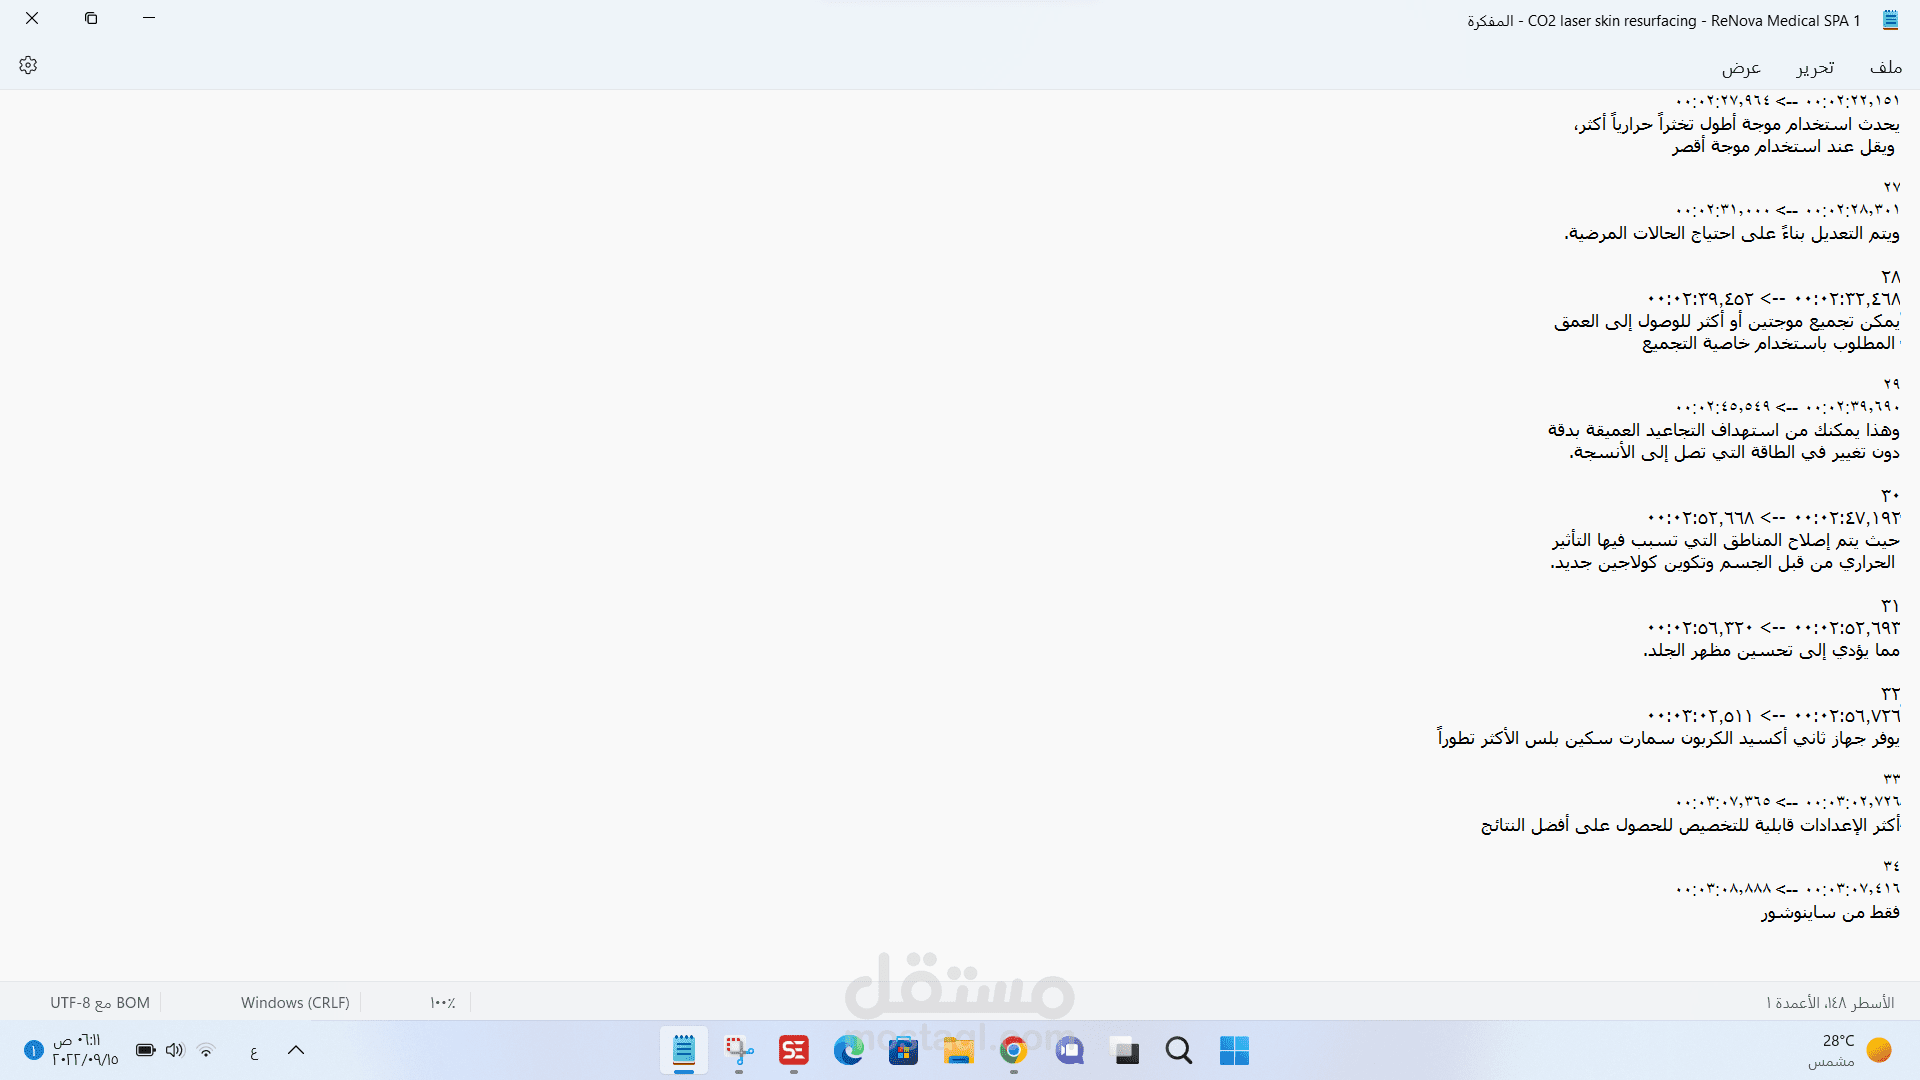This screenshot has width=1920, height=1080.
Task: Click the 100% zoom level indicator
Action: (x=442, y=1003)
